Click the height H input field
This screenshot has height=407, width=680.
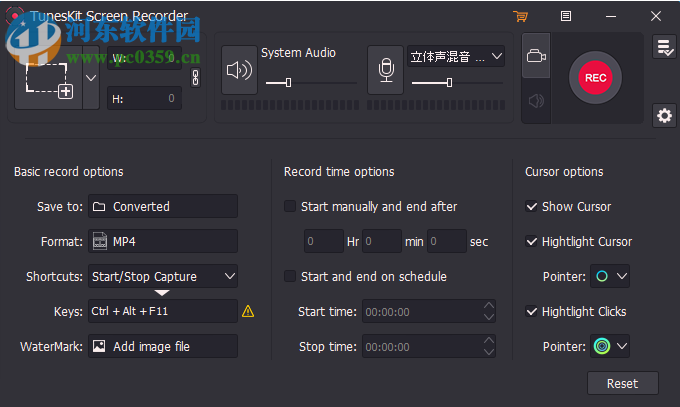(144, 98)
